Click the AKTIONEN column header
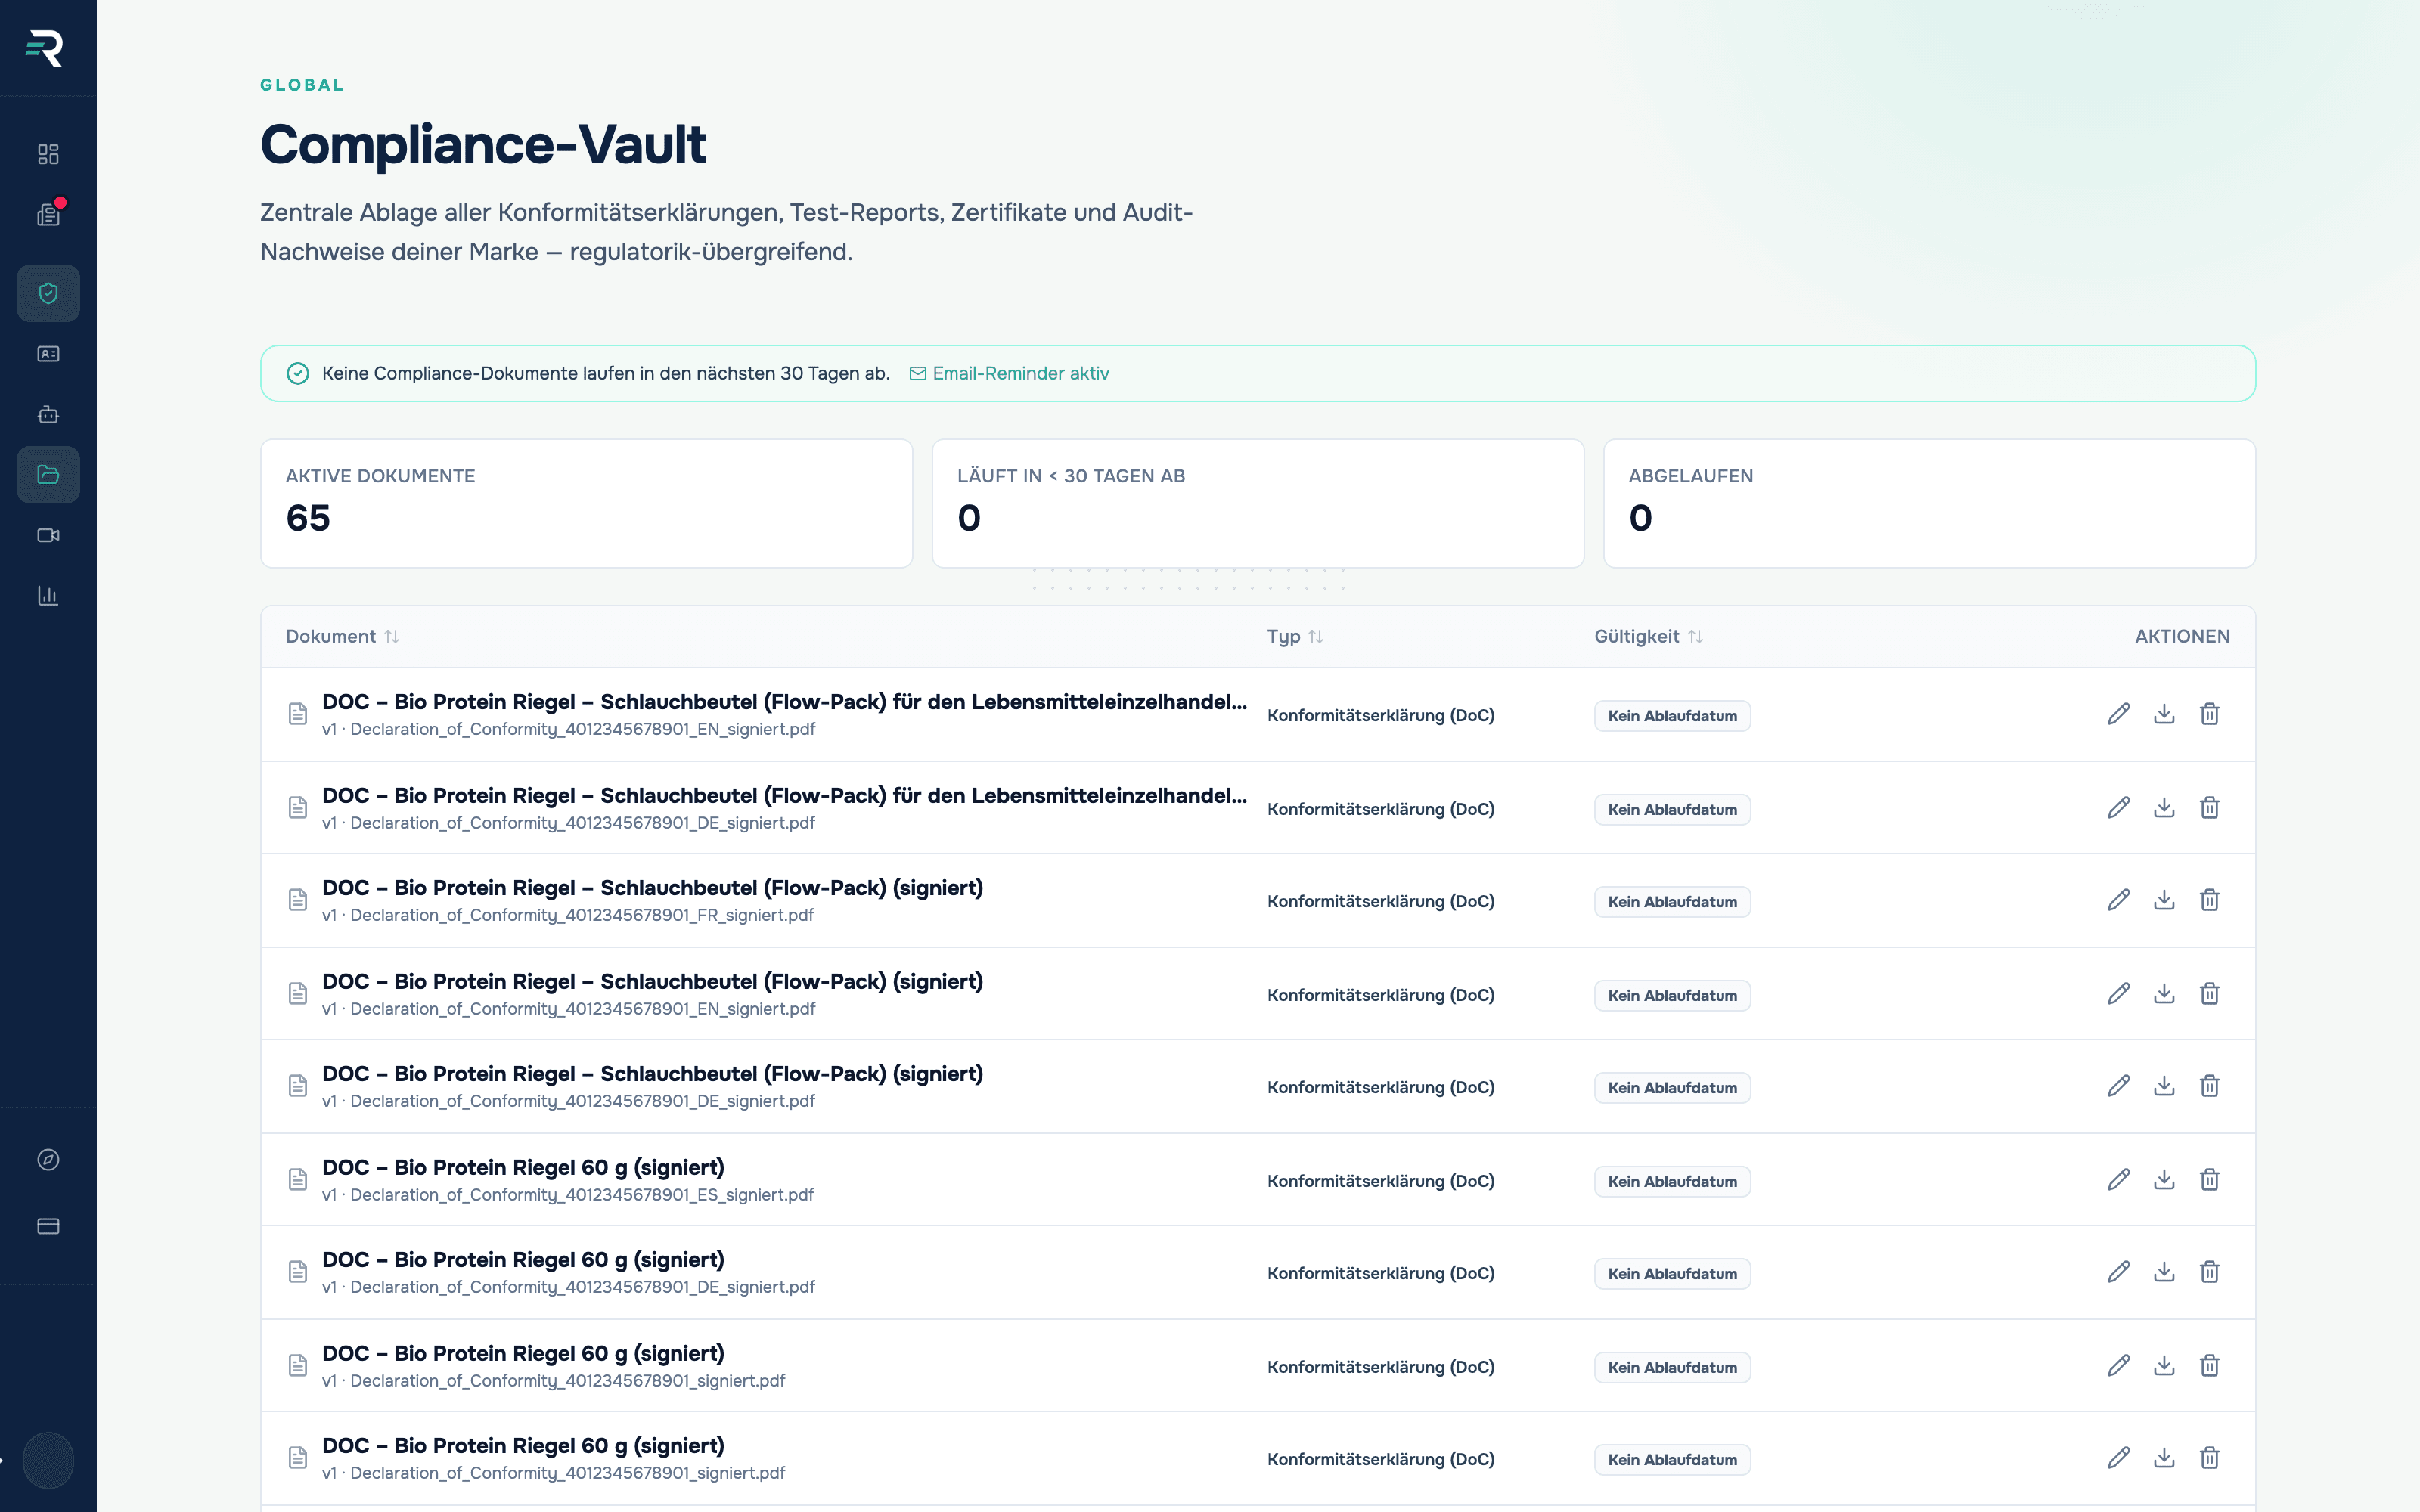2420x1512 pixels. point(2182,636)
